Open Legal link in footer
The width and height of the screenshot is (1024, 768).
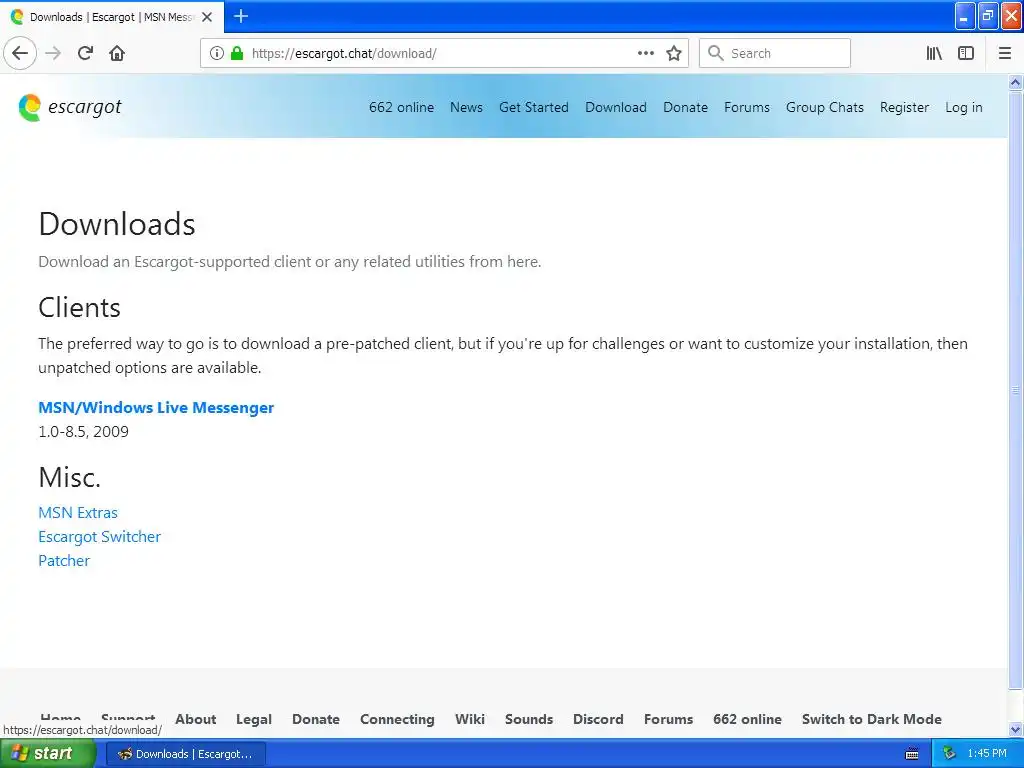(253, 719)
